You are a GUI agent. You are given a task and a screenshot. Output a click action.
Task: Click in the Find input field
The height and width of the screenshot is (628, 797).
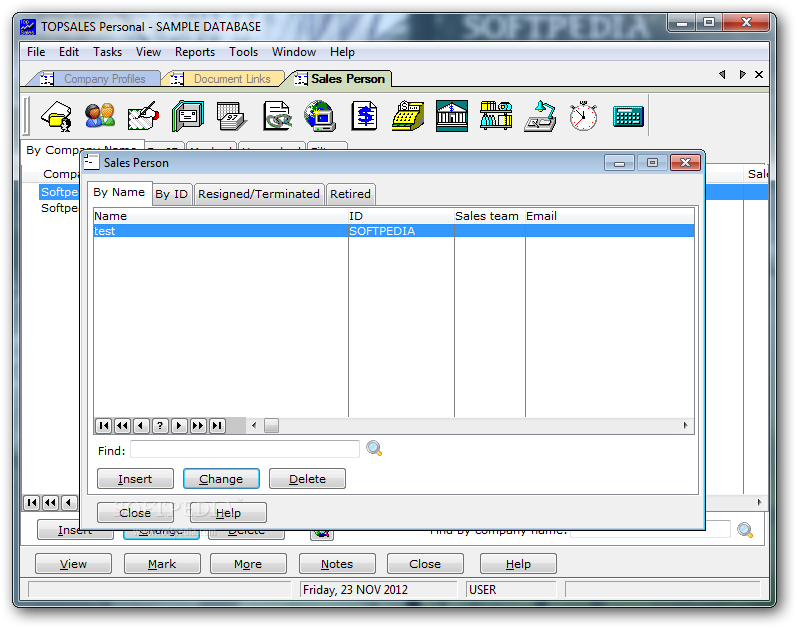pyautogui.click(x=245, y=450)
